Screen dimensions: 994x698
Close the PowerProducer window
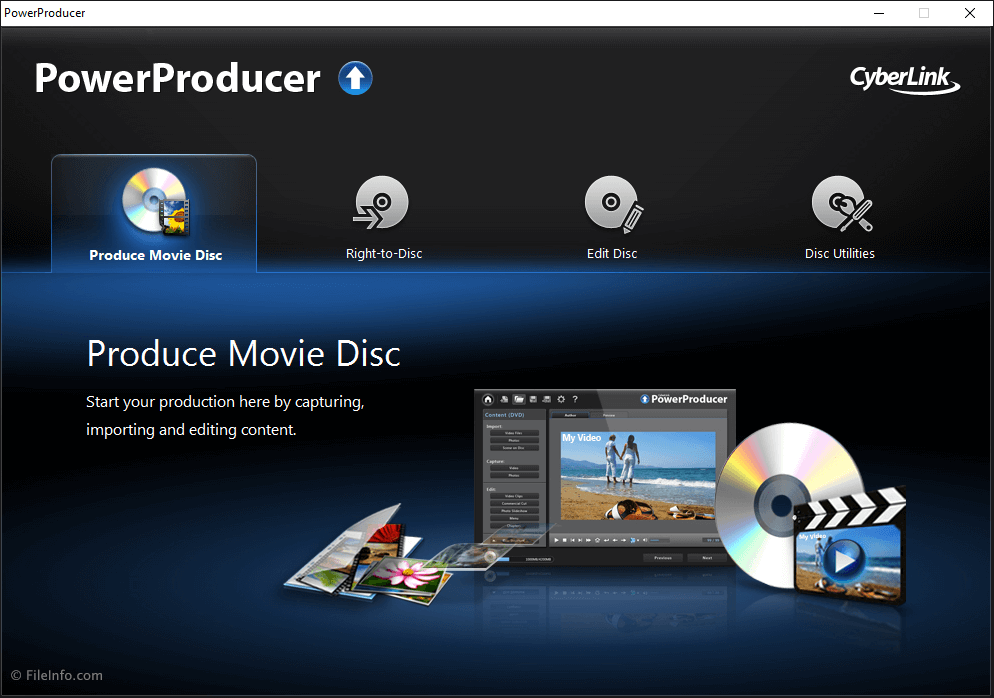pyautogui.click(x=969, y=13)
